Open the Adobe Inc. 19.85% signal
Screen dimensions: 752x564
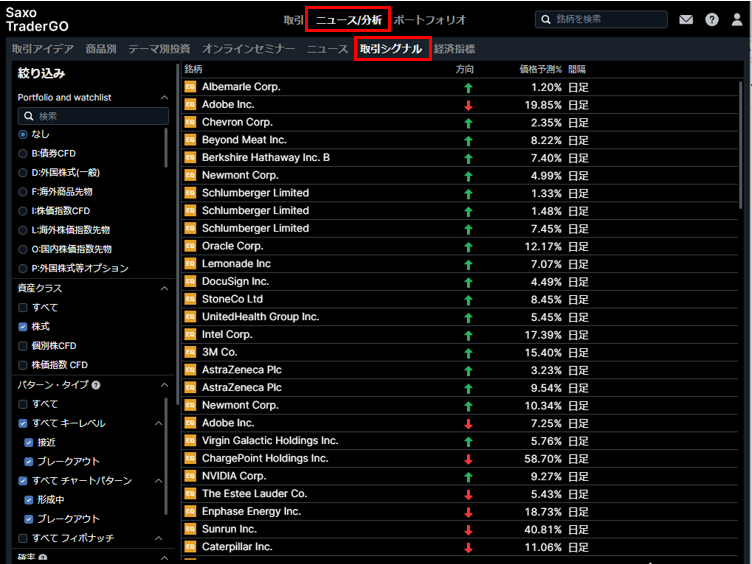point(460,105)
